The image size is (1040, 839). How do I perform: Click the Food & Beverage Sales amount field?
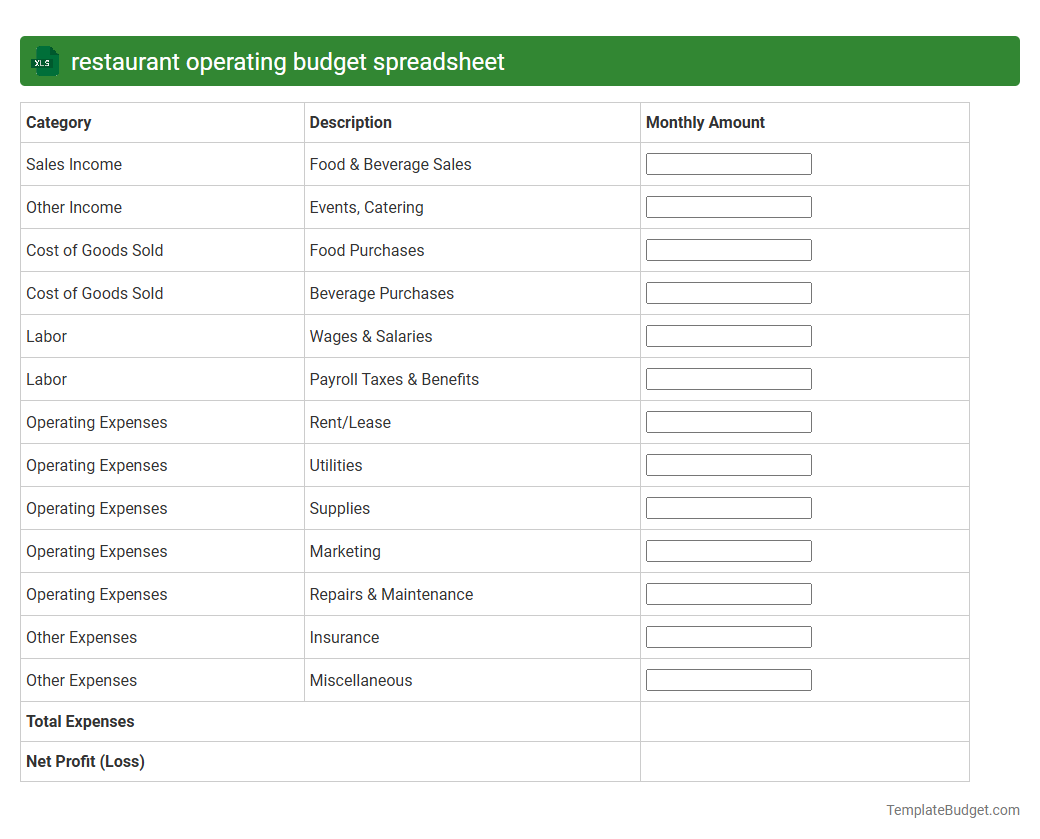(729, 163)
